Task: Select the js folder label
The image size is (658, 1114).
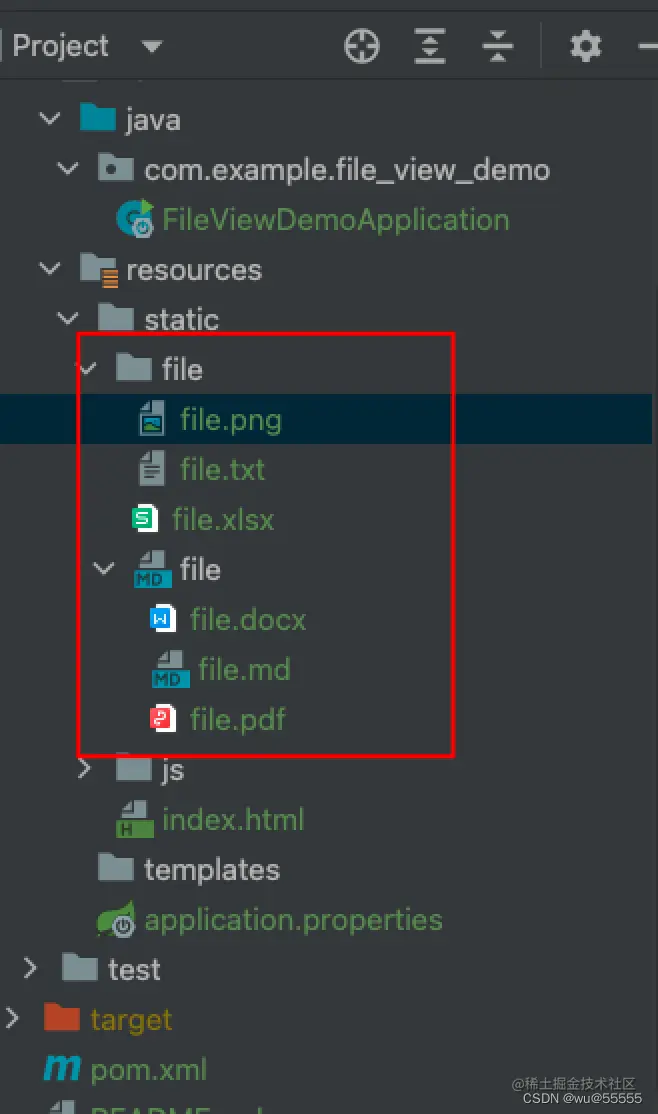Action: coord(173,770)
